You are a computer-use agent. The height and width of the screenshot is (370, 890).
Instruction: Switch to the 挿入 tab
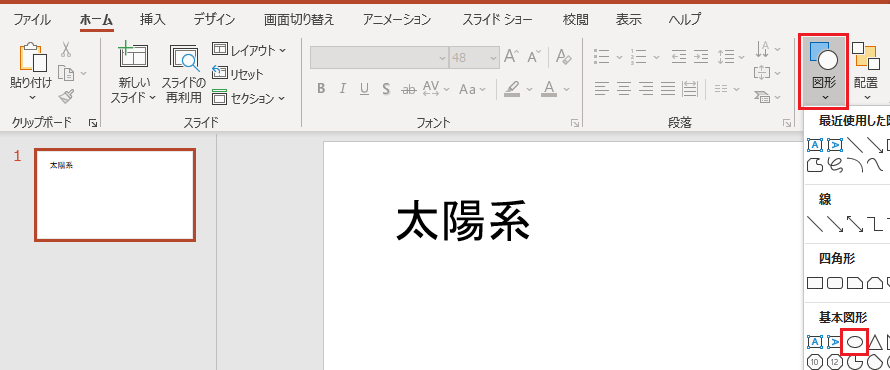pos(153,20)
